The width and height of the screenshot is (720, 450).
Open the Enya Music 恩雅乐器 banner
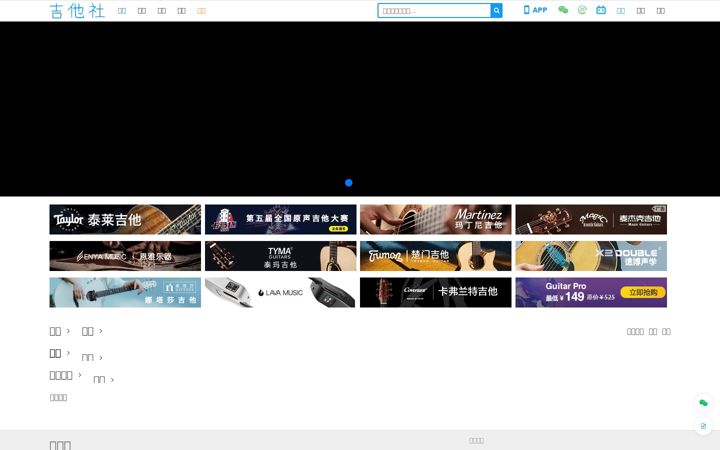pyautogui.click(x=125, y=256)
